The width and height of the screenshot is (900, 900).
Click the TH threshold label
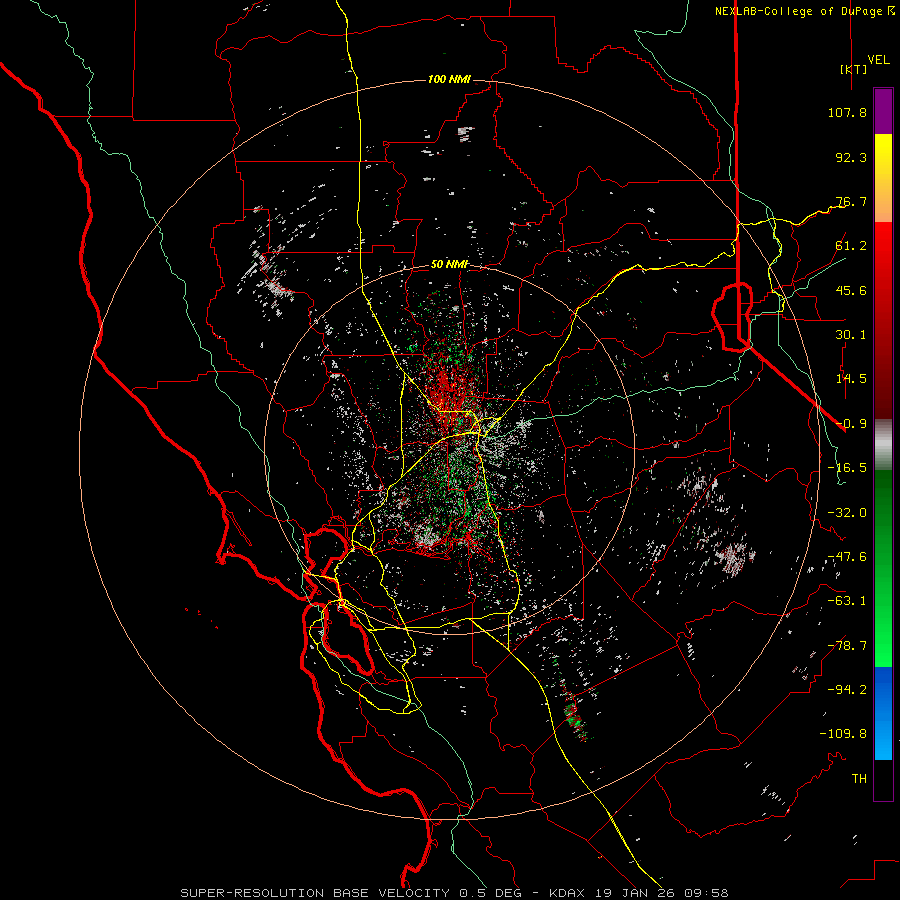tap(859, 779)
